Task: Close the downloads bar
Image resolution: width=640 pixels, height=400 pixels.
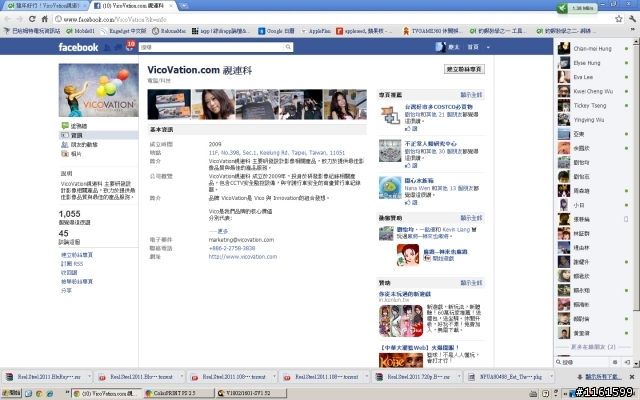Action: (x=632, y=377)
